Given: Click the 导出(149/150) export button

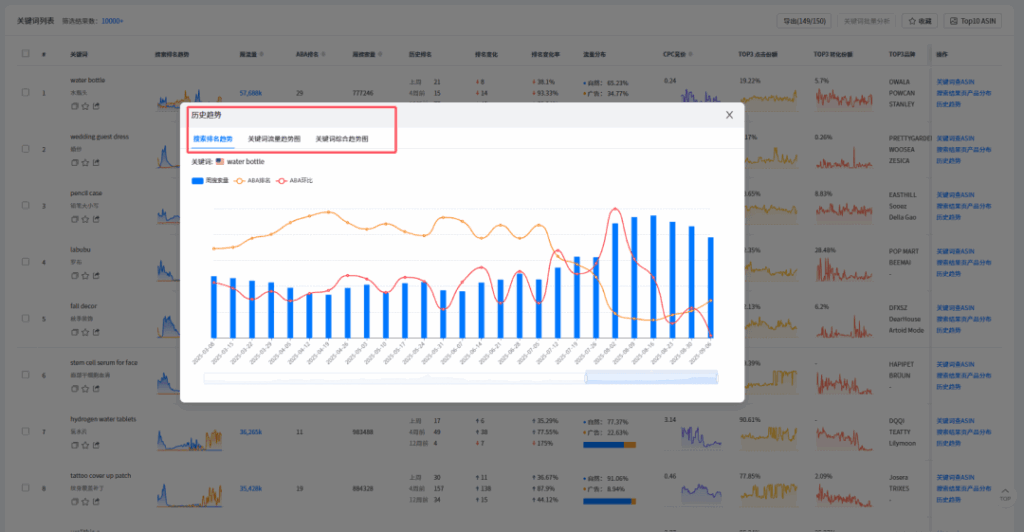Looking at the screenshot, I should point(804,20).
